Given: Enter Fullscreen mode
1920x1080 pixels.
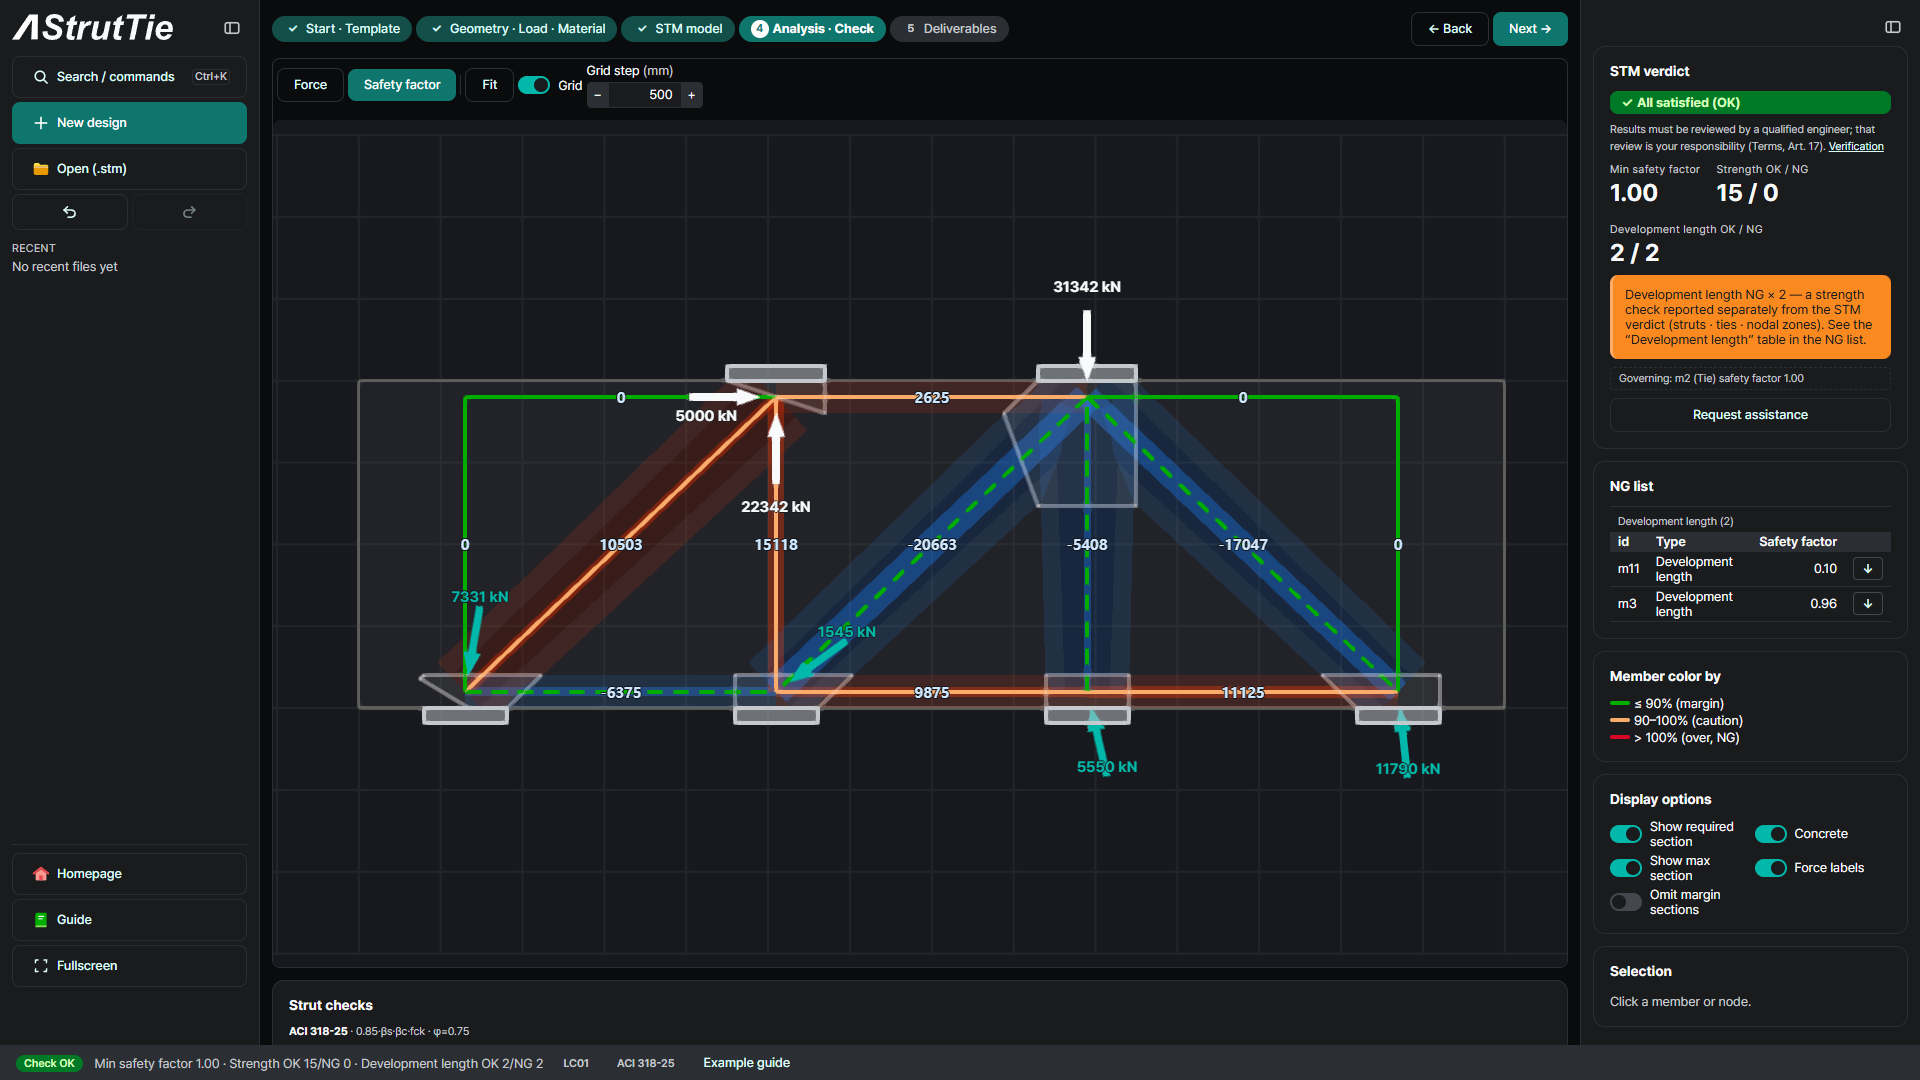Looking at the screenshot, I should tap(129, 966).
